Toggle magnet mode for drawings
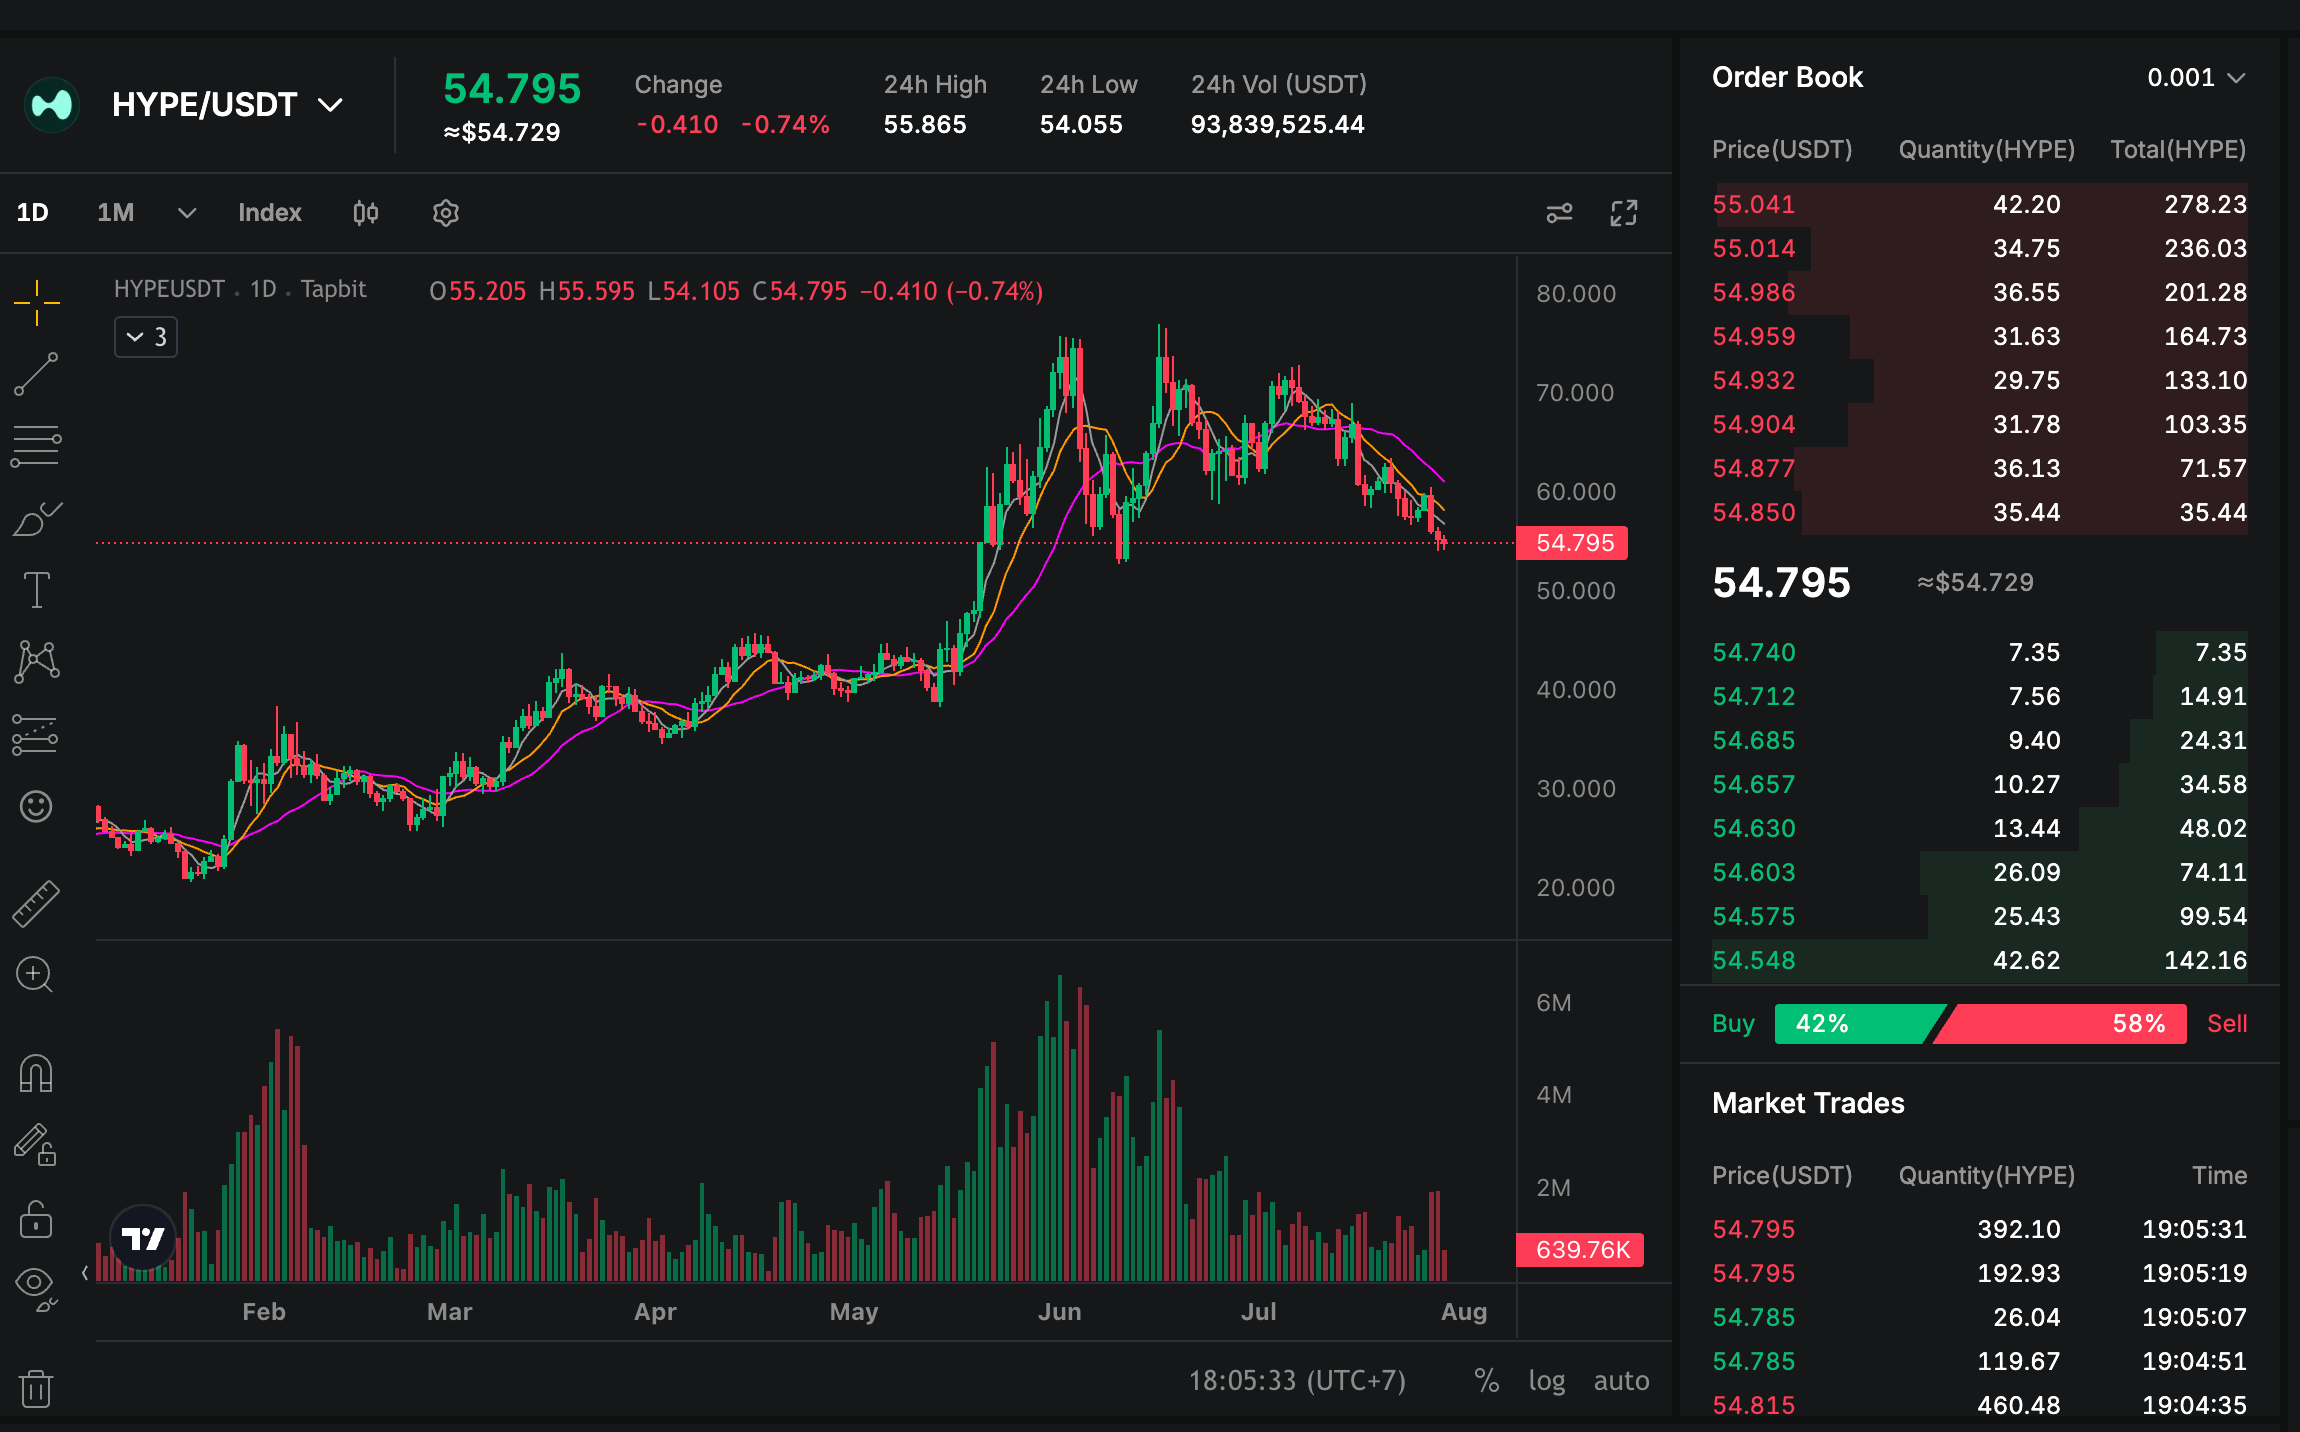This screenshot has width=2300, height=1432. click(36, 1074)
